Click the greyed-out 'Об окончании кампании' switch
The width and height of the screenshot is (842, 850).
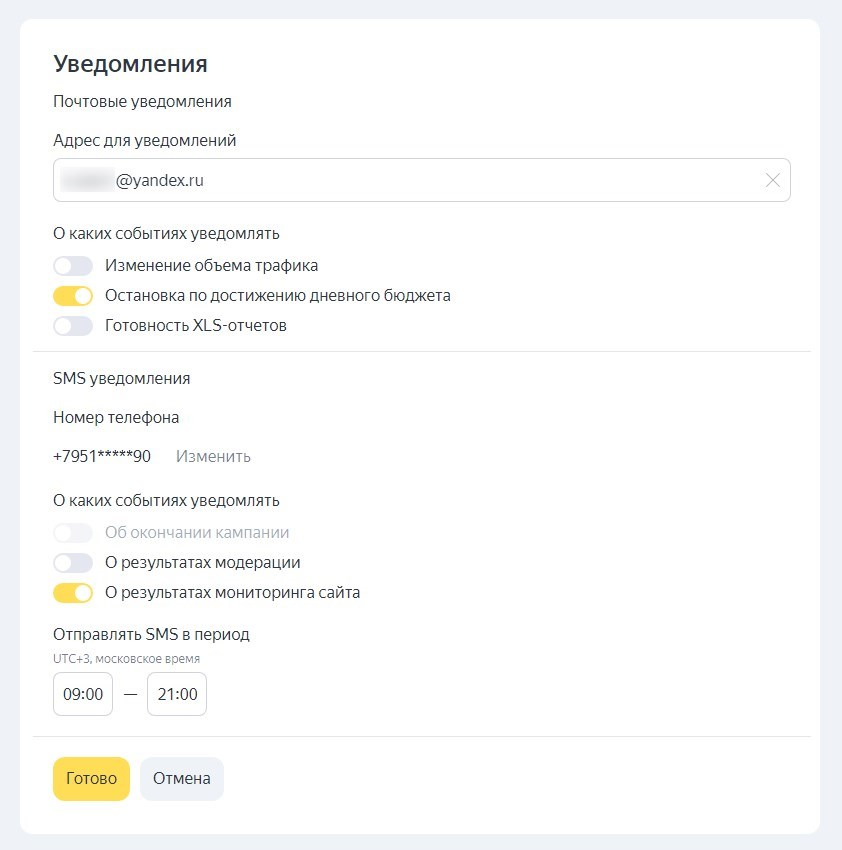73,533
